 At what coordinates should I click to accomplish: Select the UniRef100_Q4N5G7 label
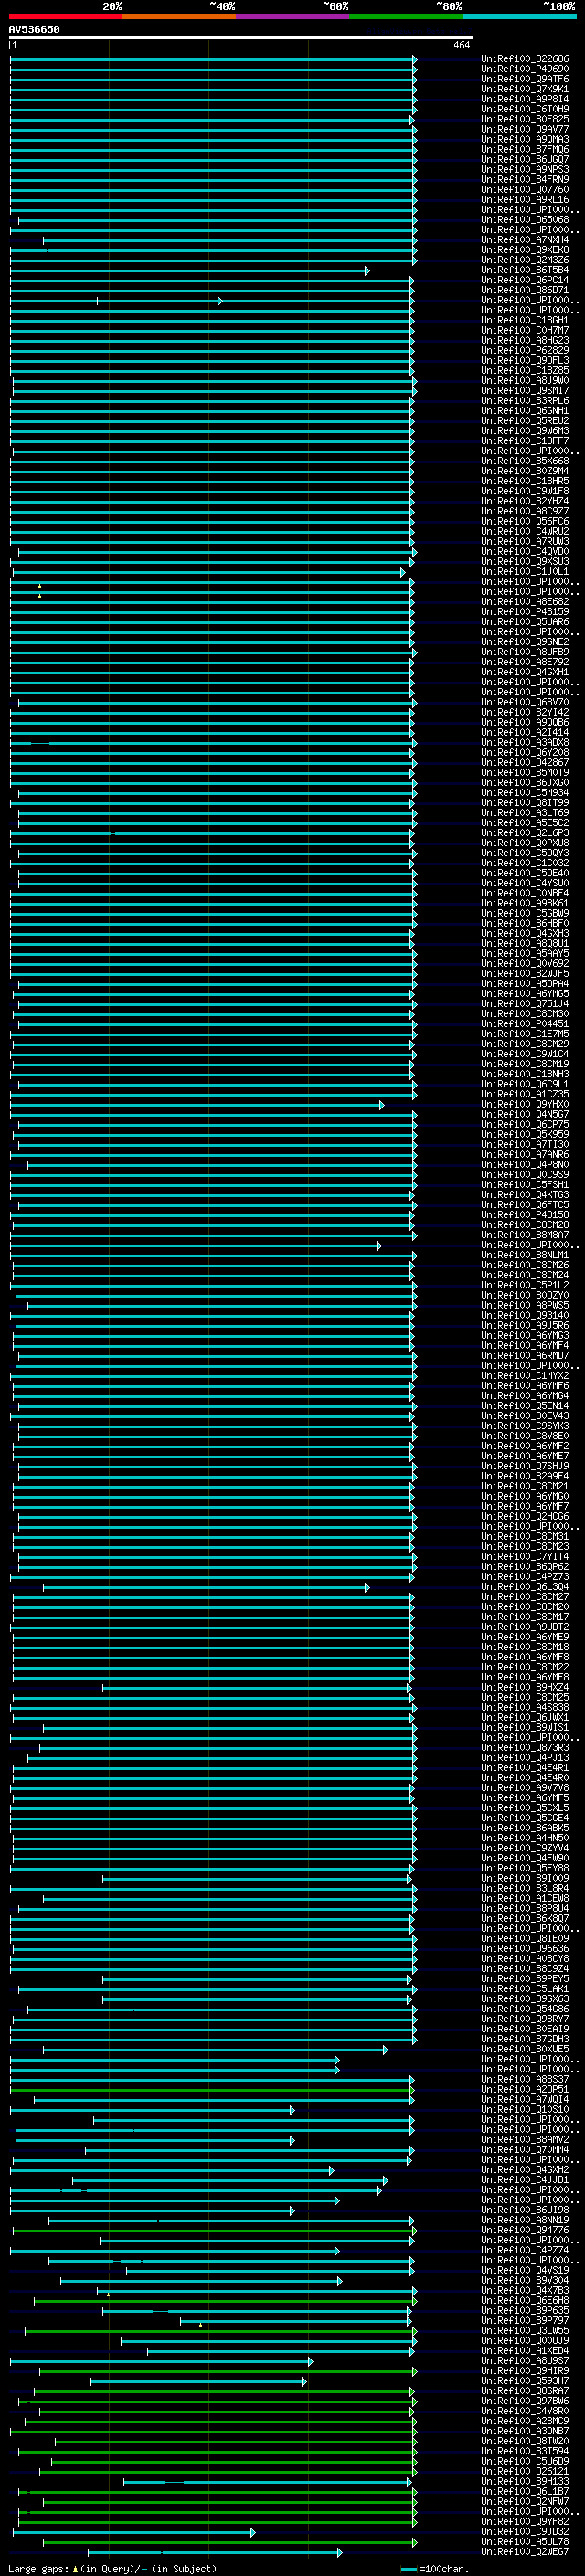pyautogui.click(x=524, y=1114)
